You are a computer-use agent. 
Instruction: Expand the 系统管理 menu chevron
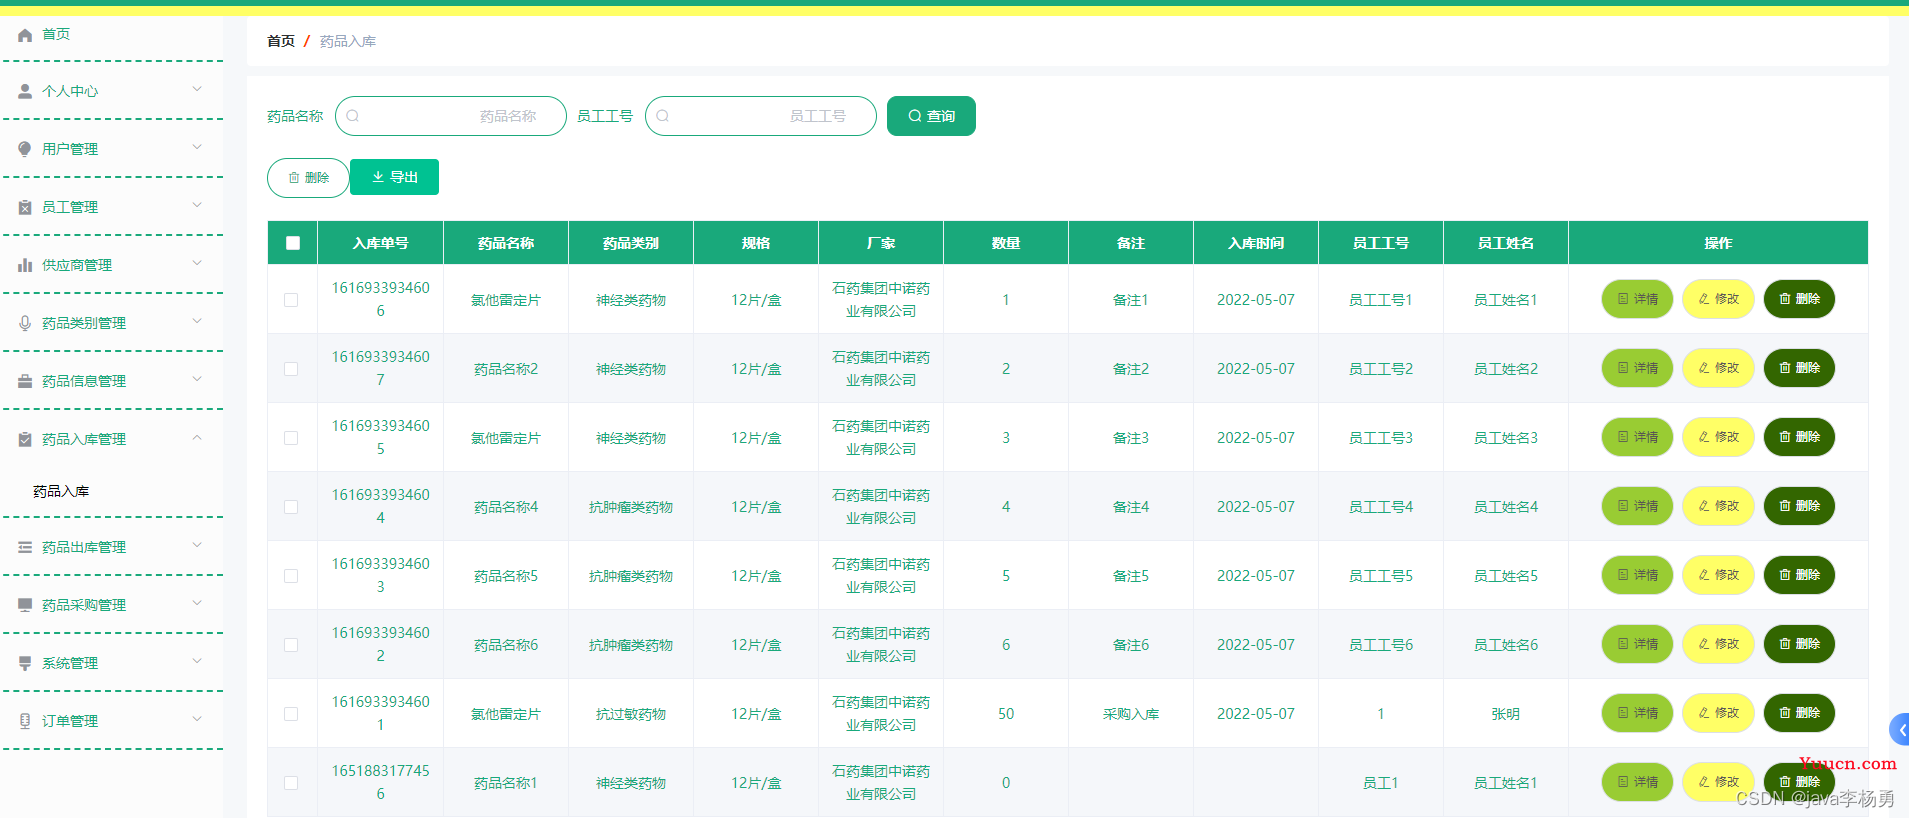coord(197,661)
